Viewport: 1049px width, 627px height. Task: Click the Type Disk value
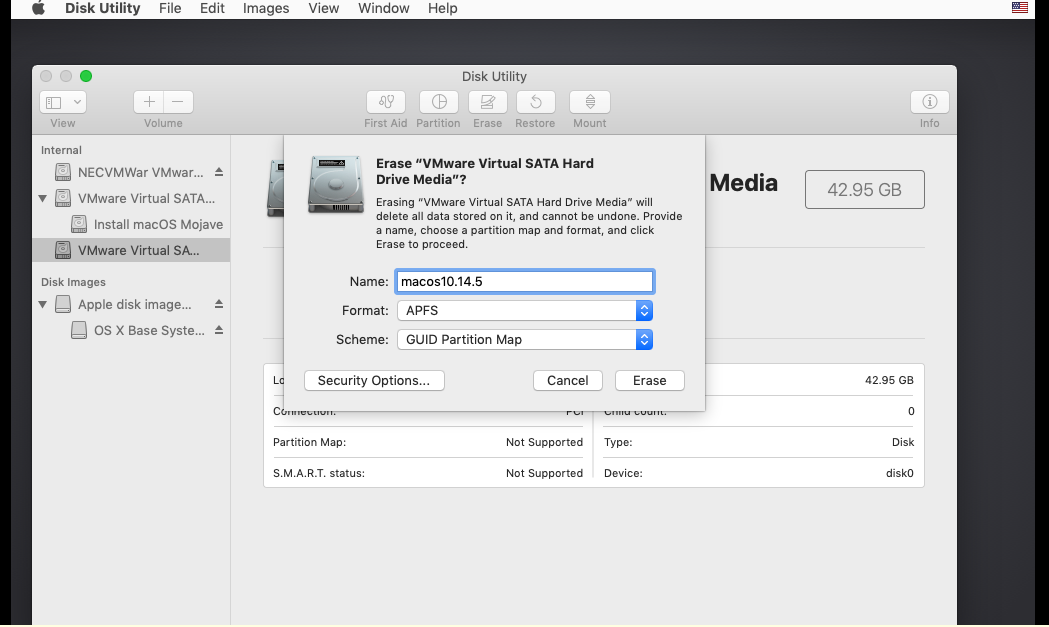pos(902,442)
